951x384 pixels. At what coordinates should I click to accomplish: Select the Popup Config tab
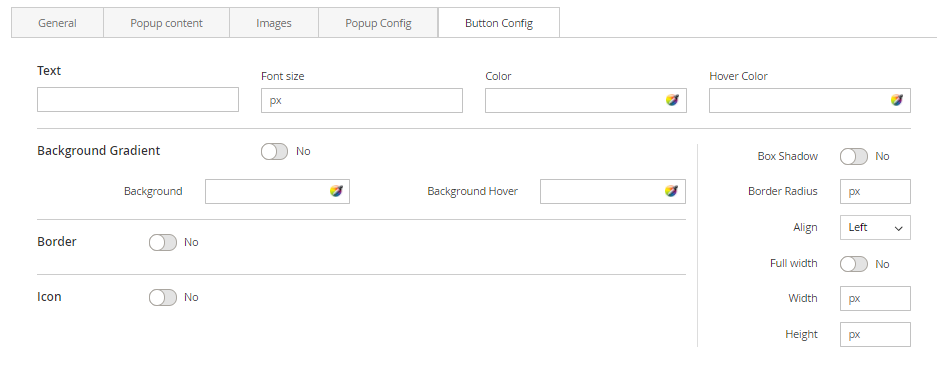coord(378,23)
